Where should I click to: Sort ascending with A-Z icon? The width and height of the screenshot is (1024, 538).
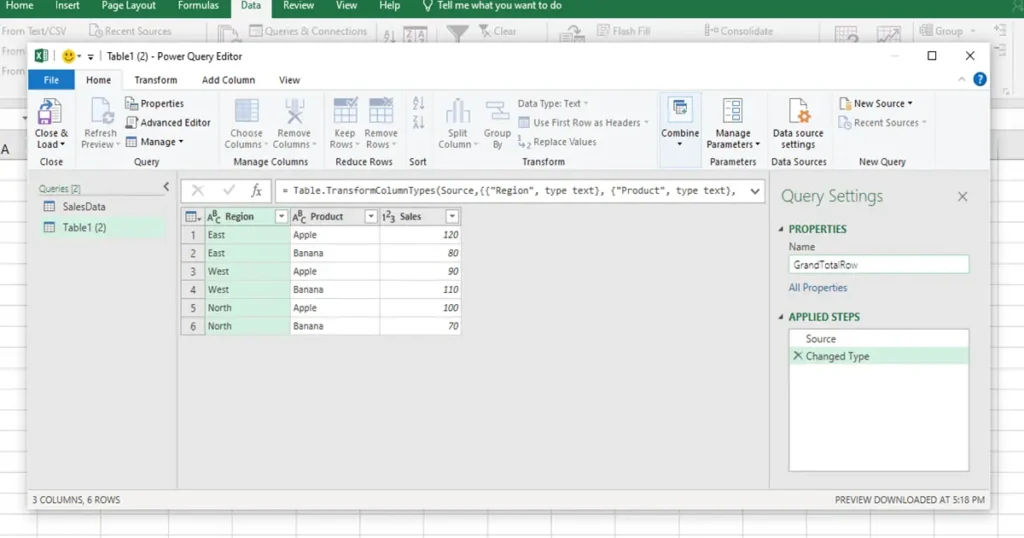coord(419,103)
